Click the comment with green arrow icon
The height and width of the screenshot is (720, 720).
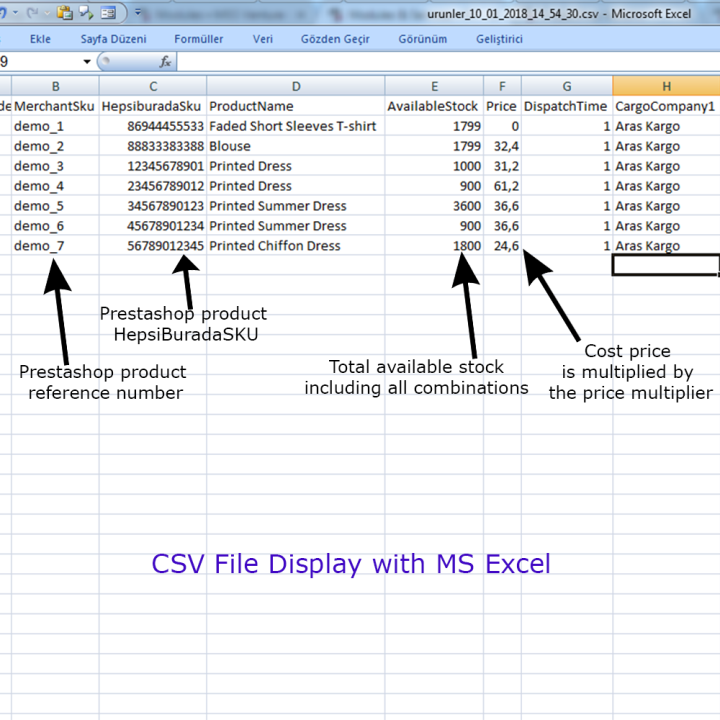click(86, 13)
